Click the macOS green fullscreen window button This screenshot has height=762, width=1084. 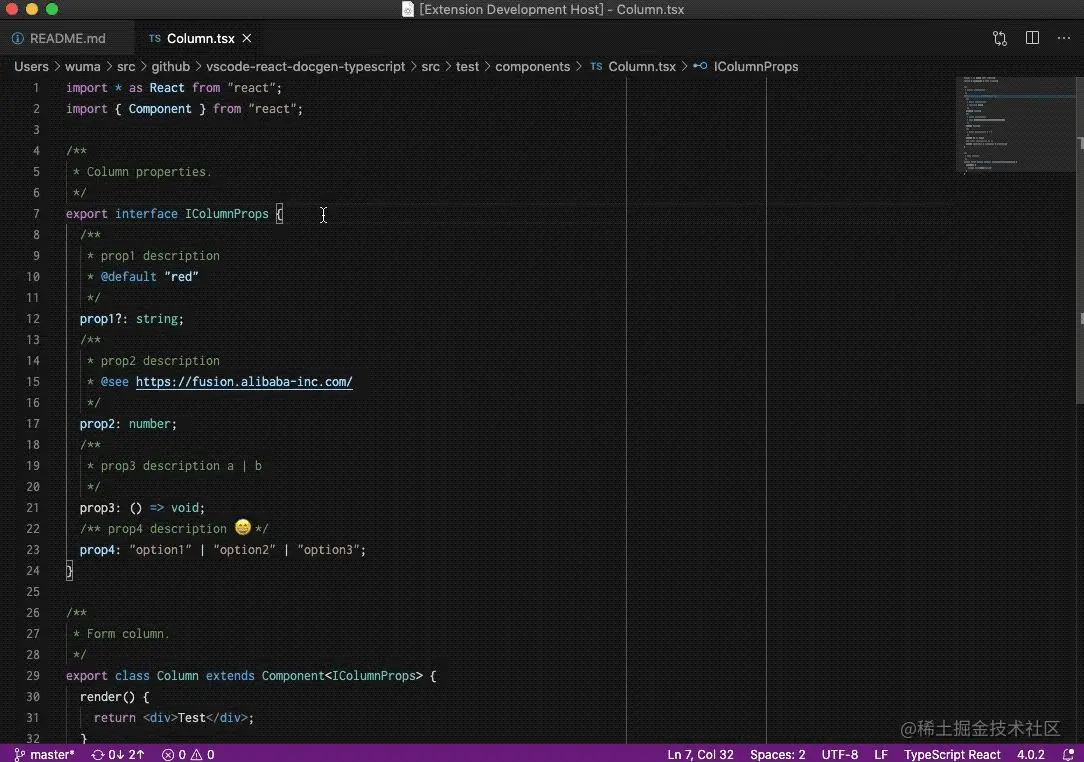52,9
